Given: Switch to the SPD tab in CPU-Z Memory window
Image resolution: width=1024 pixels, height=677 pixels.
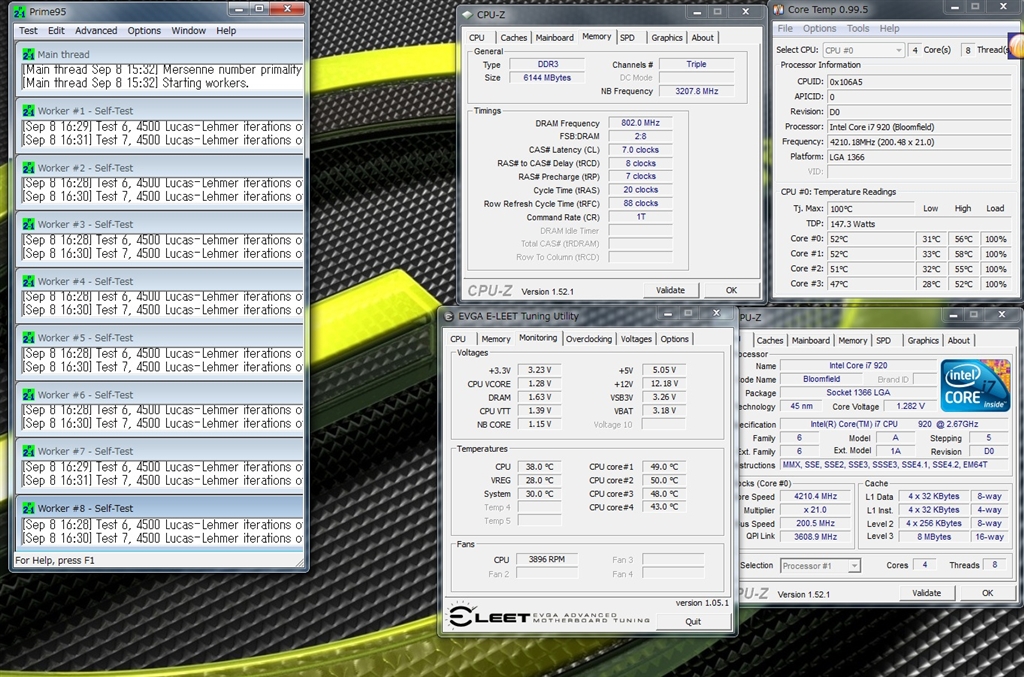Looking at the screenshot, I should click(x=627, y=38).
